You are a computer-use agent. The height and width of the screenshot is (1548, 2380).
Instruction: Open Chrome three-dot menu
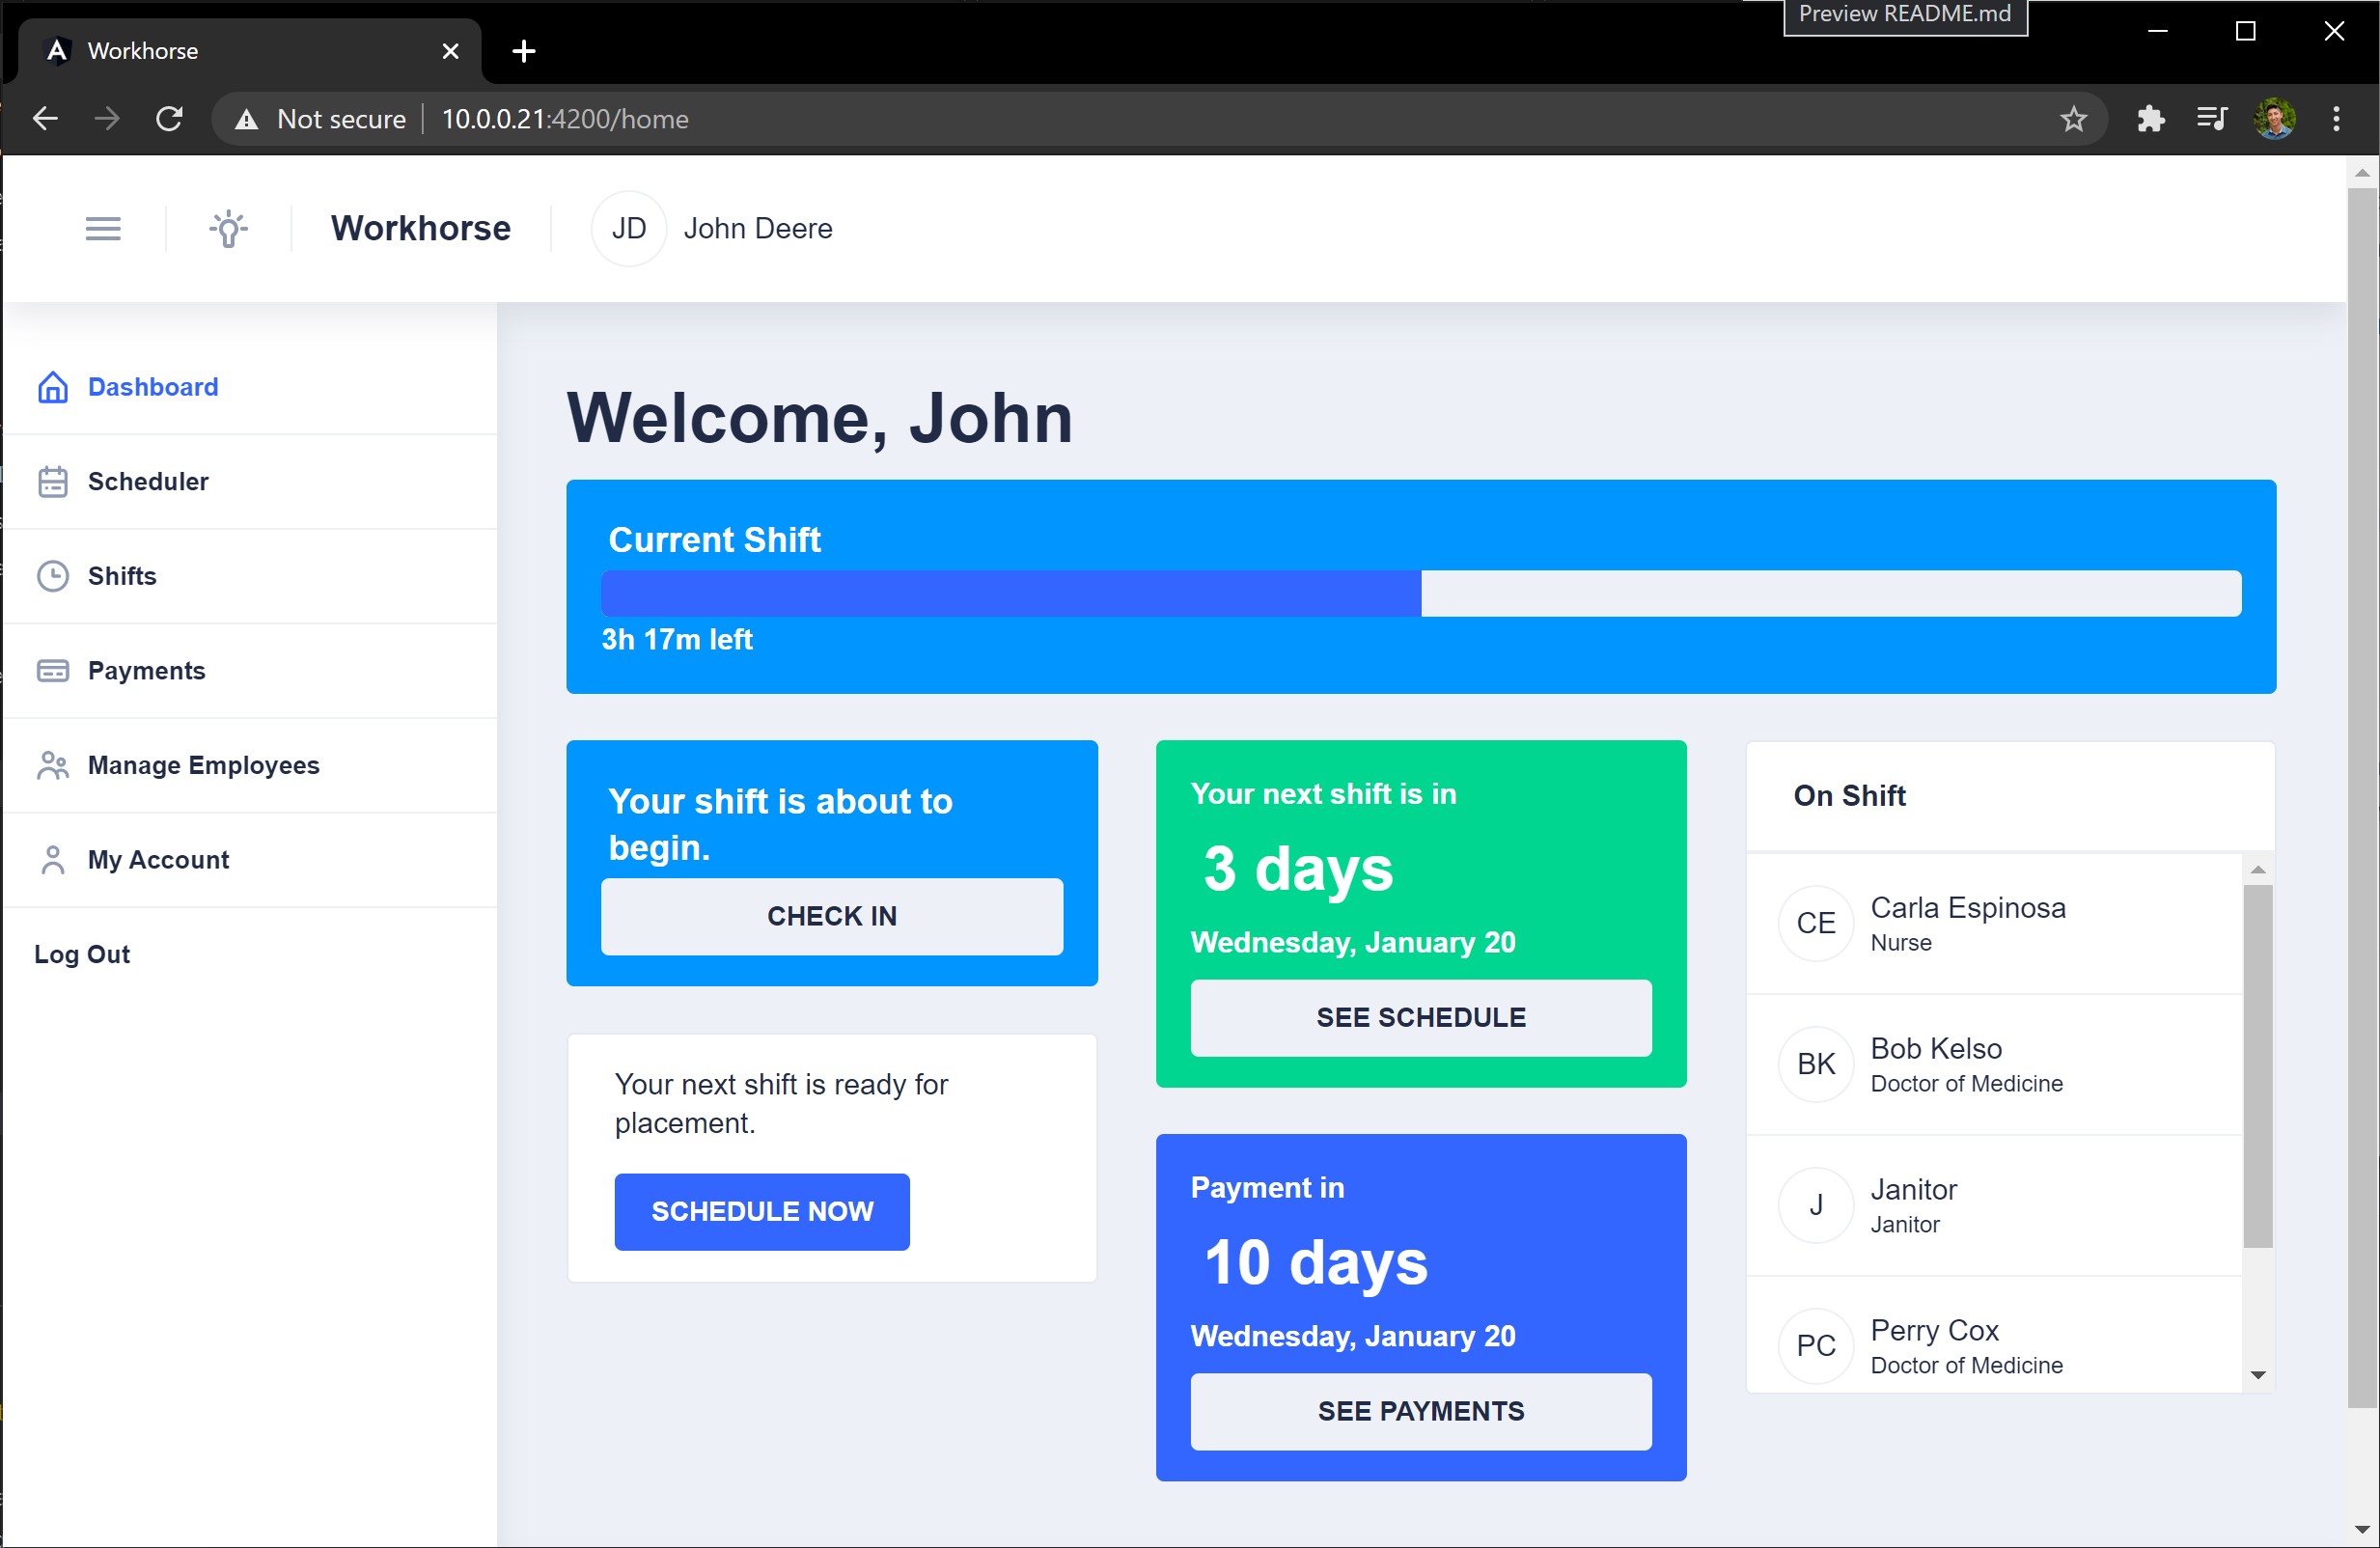(2336, 119)
